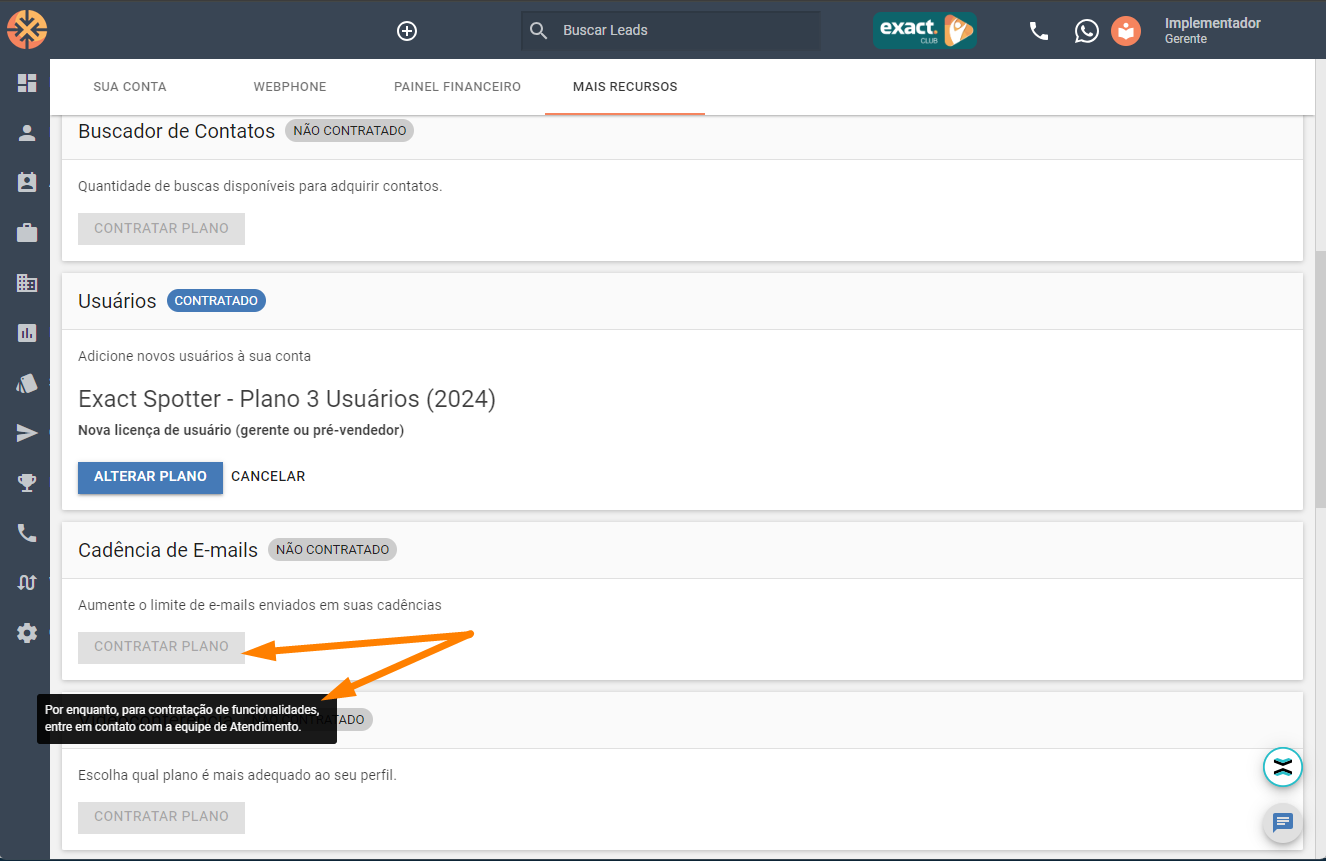The width and height of the screenshot is (1326, 861).
Task: Switch to the PAINEL FINANCEIRO tab
Action: pyautogui.click(x=457, y=87)
